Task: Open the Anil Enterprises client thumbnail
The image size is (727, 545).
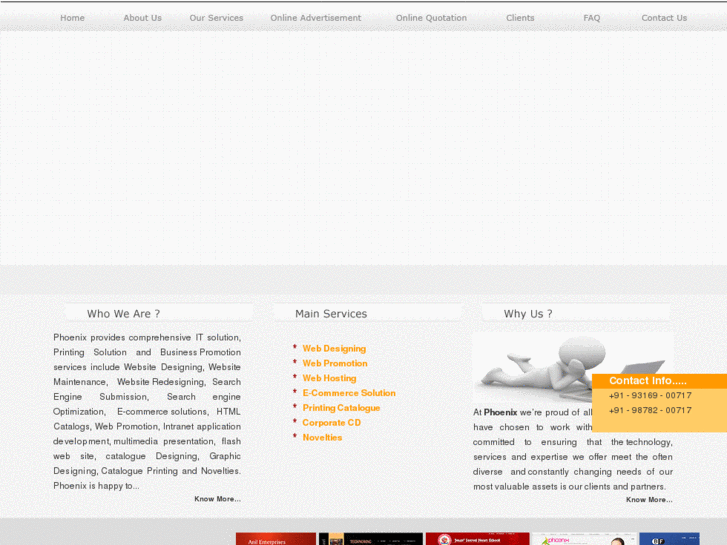Action: pyautogui.click(x=276, y=539)
